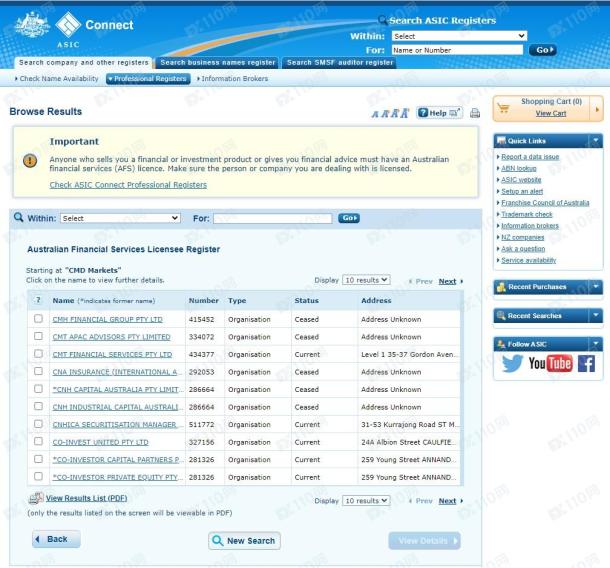Click the Facebook icon
This screenshot has width=610, height=568.
(x=586, y=364)
